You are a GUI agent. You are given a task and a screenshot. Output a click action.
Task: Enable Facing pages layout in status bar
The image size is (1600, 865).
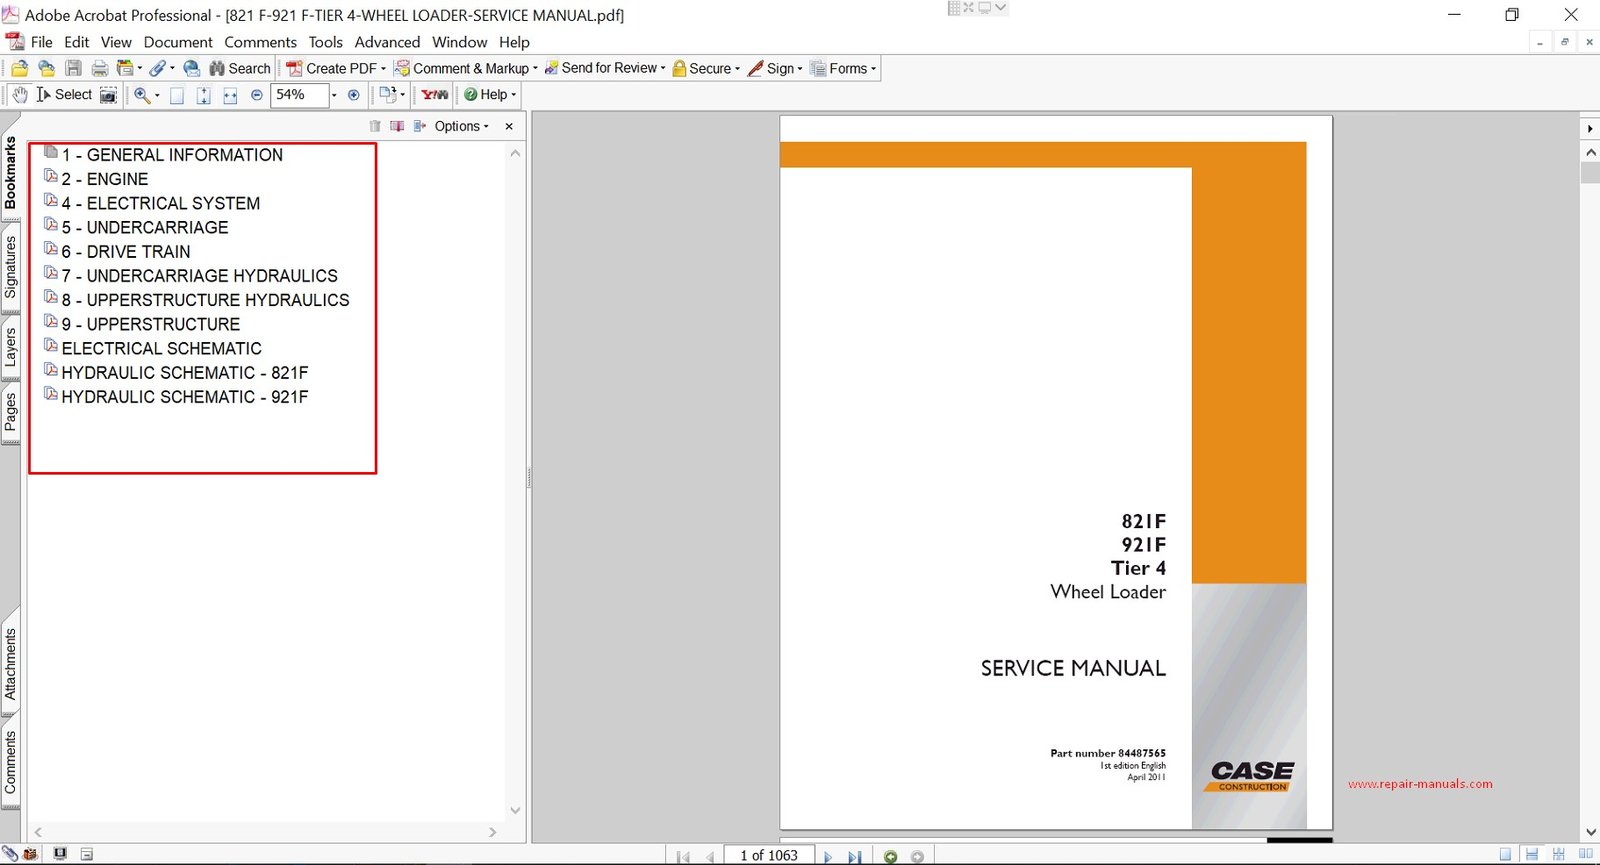point(1585,855)
